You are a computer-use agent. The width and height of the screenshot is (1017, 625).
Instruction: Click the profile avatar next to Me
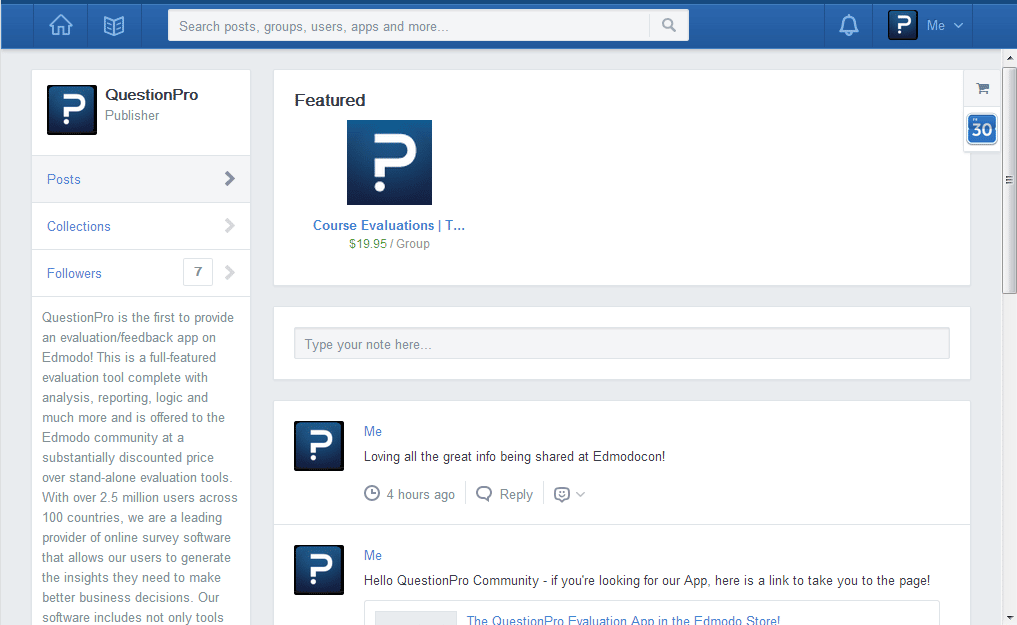tap(903, 25)
